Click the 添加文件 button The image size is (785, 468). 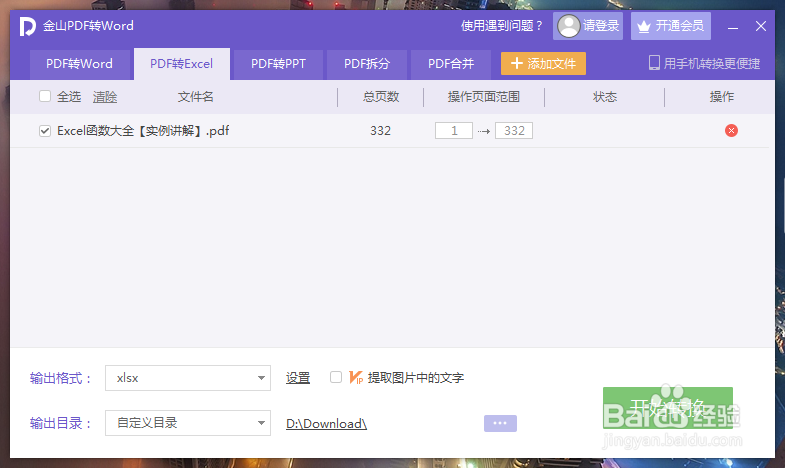[543, 64]
